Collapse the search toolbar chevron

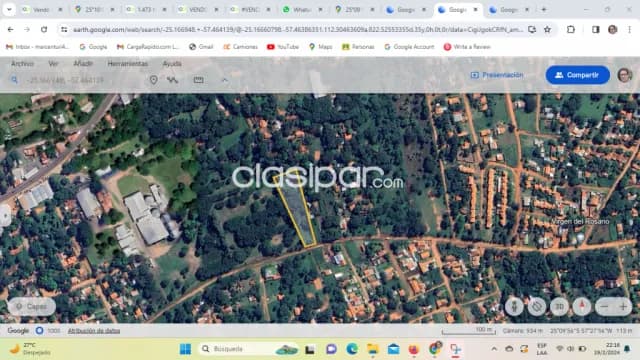coord(225,80)
